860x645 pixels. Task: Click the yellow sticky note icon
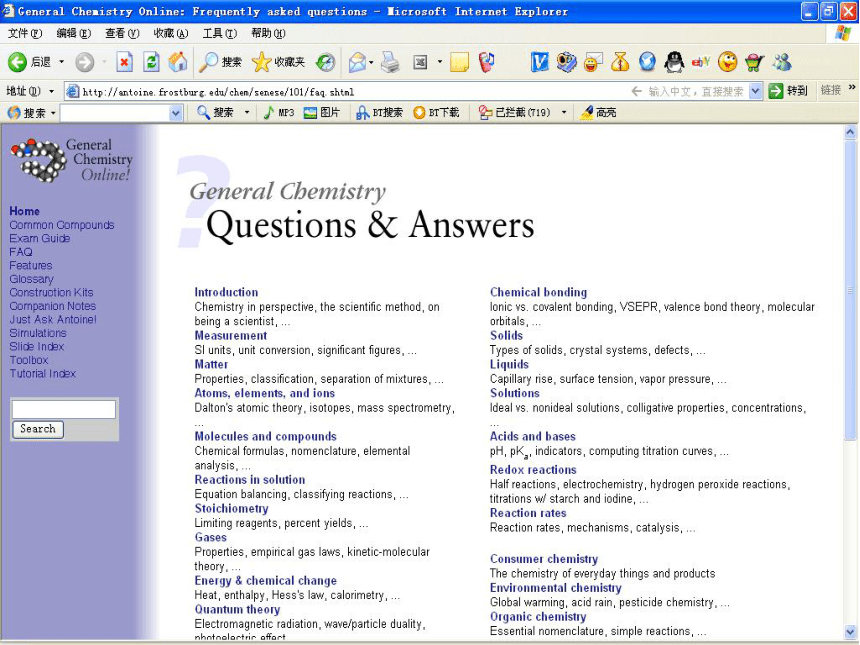click(x=459, y=62)
